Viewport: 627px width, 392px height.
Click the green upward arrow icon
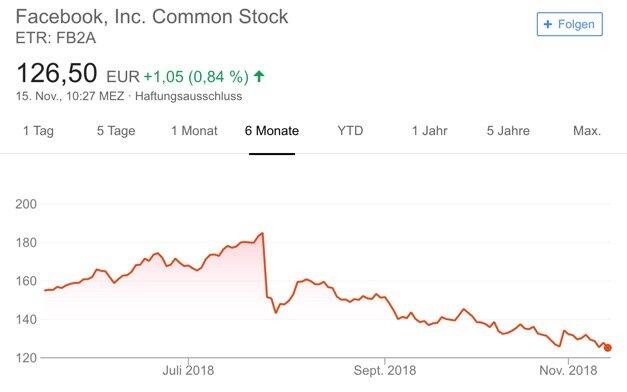coord(259,76)
